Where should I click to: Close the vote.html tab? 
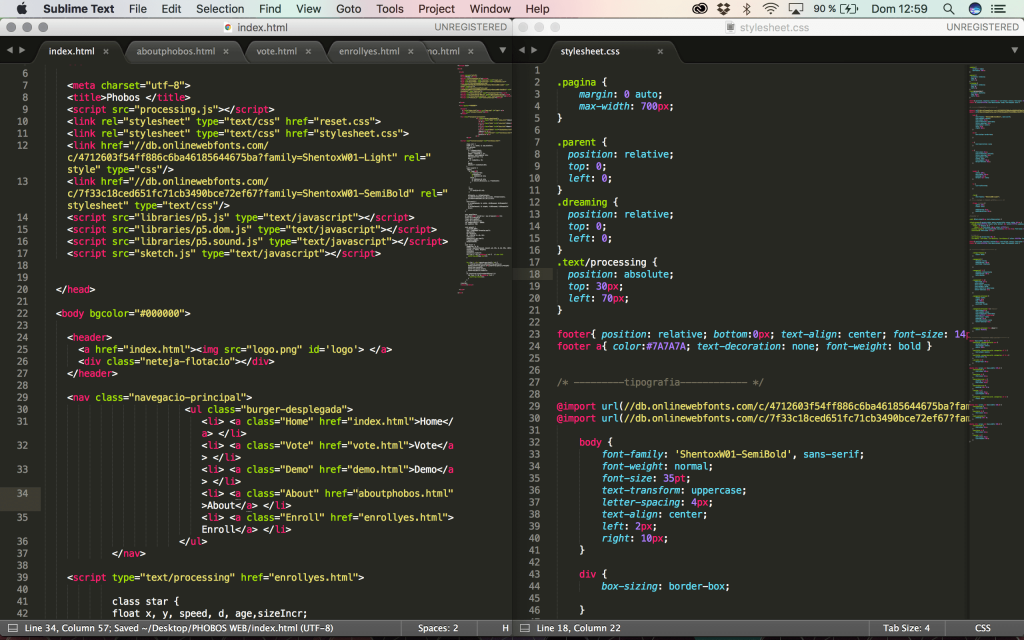308,51
